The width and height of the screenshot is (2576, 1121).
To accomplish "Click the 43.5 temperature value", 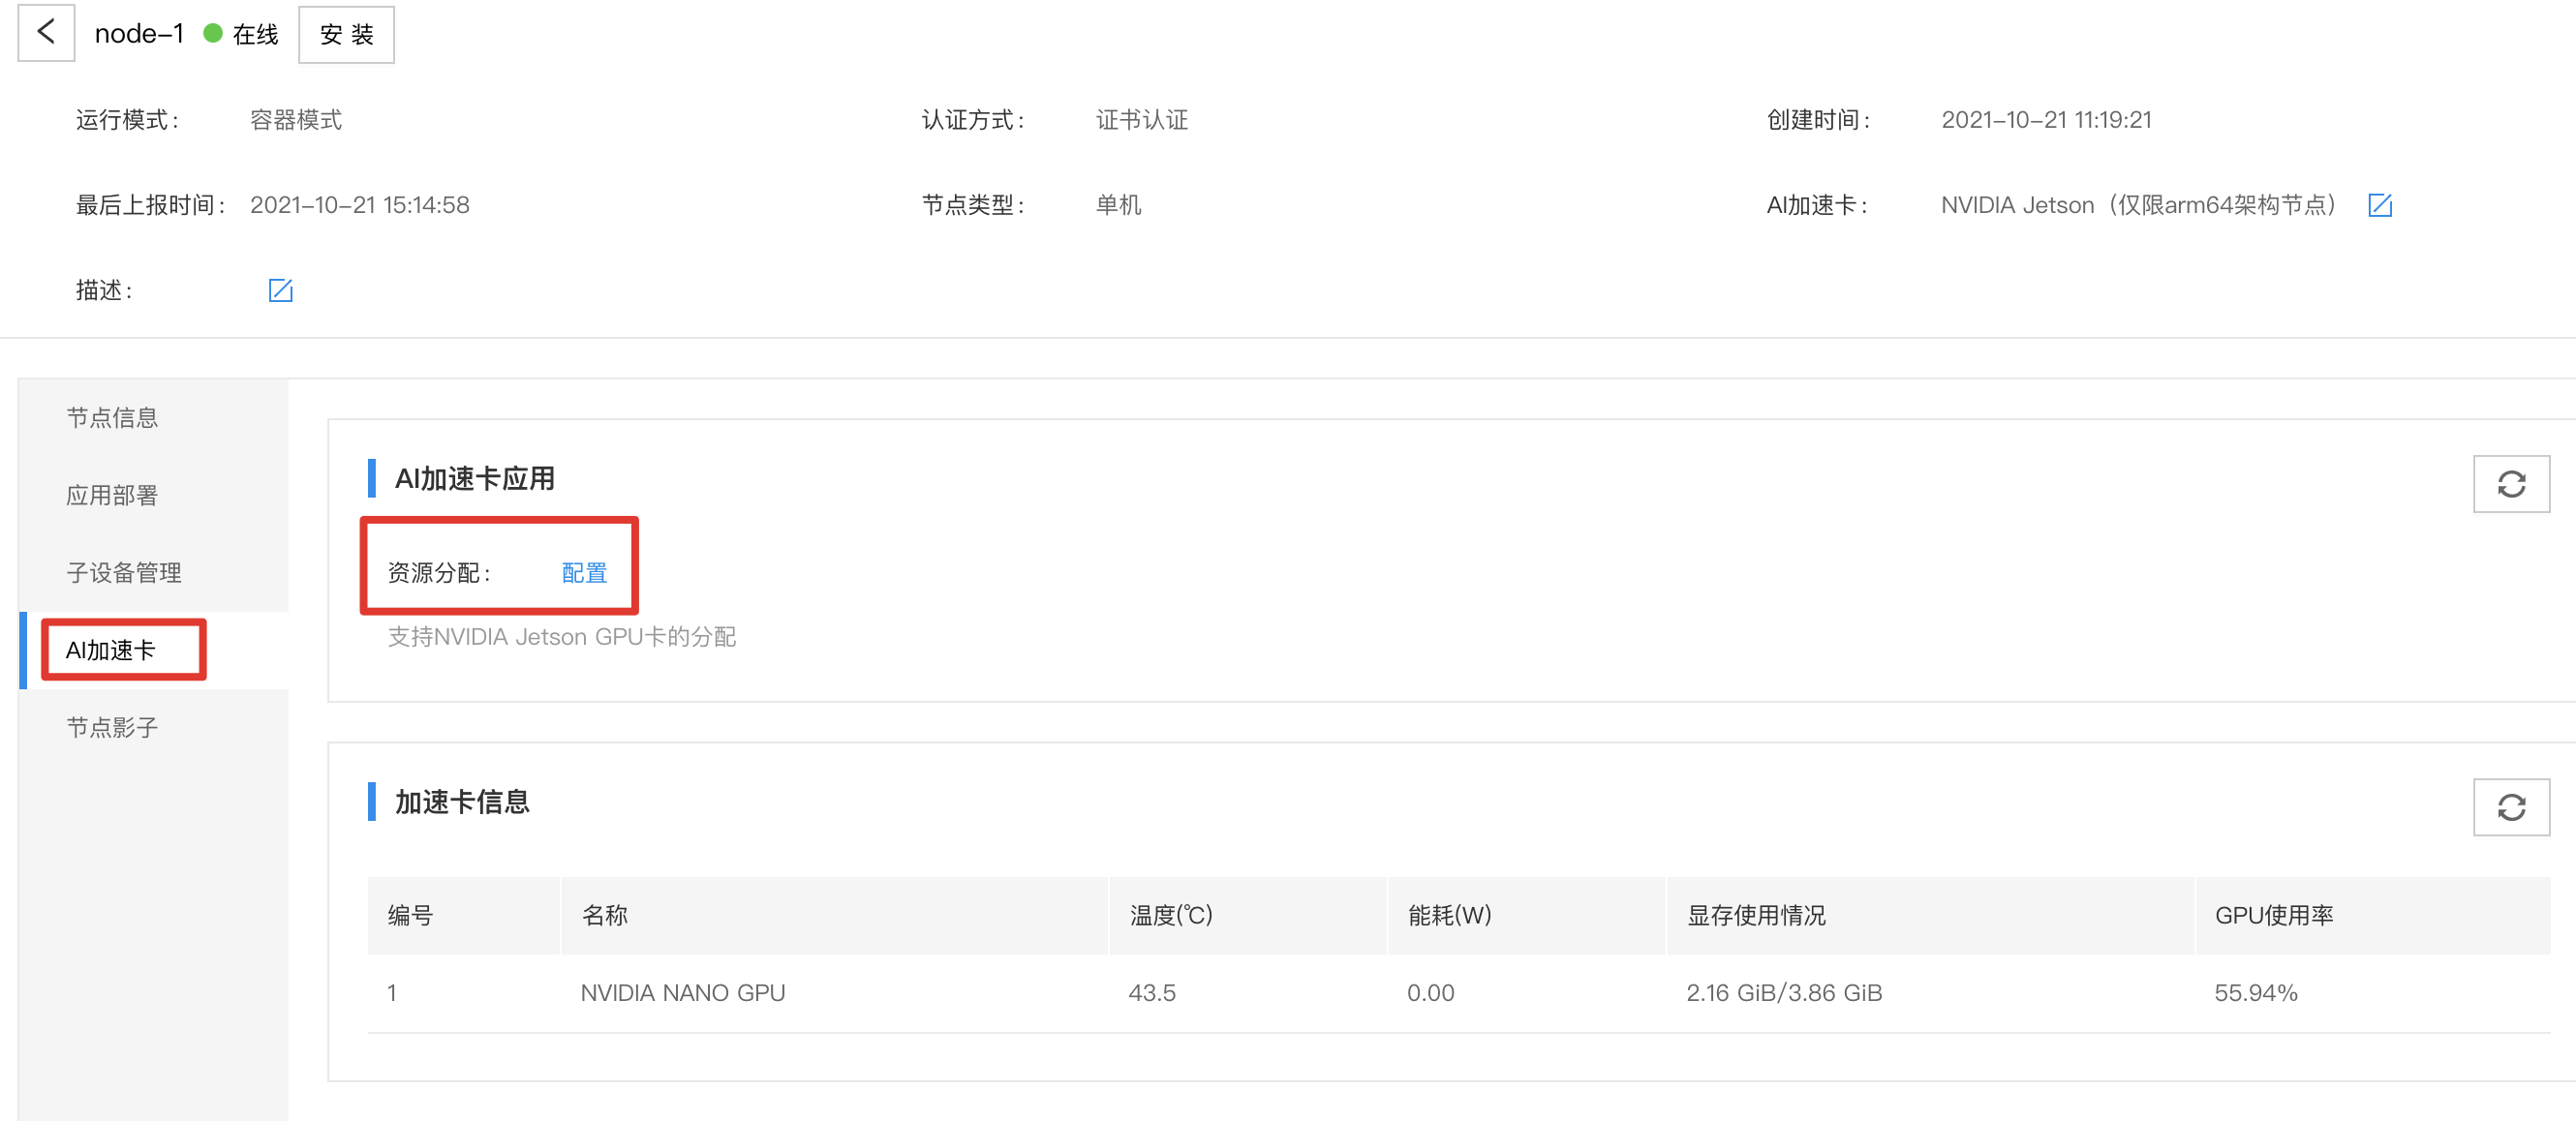I will 1152,993.
